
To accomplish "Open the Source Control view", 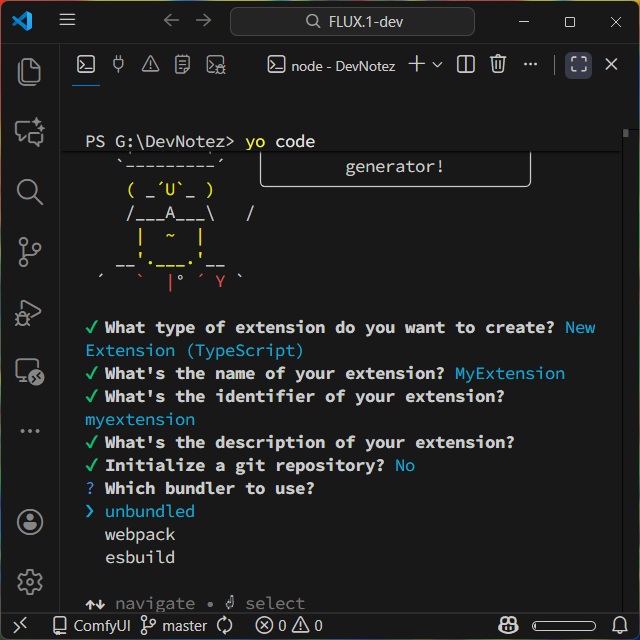I will [29, 252].
